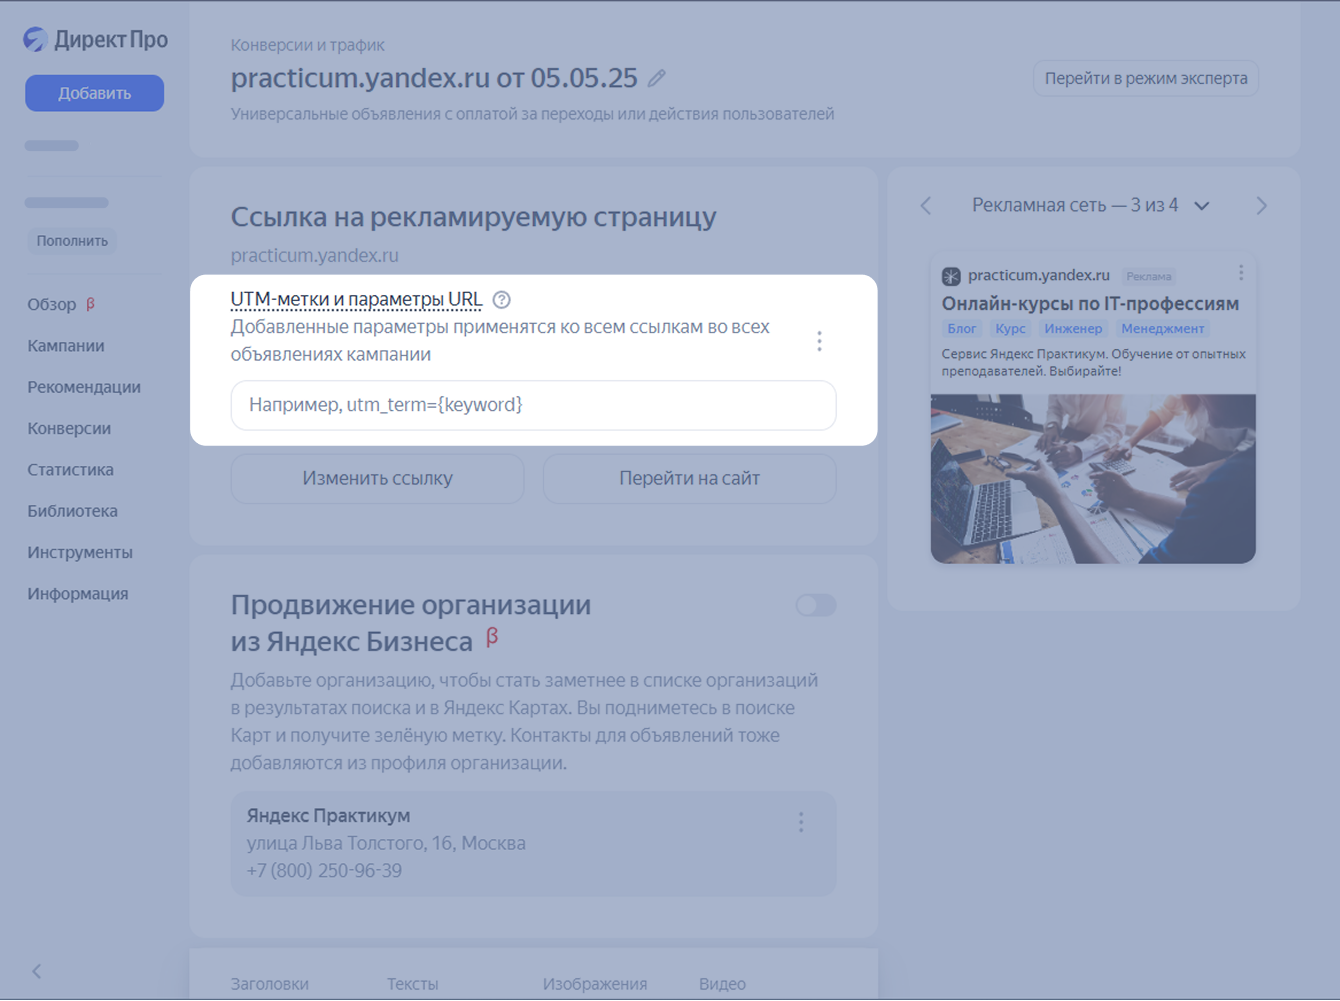1340x1001 pixels.
Task: Click Перейти на сайт button
Action: 689,478
